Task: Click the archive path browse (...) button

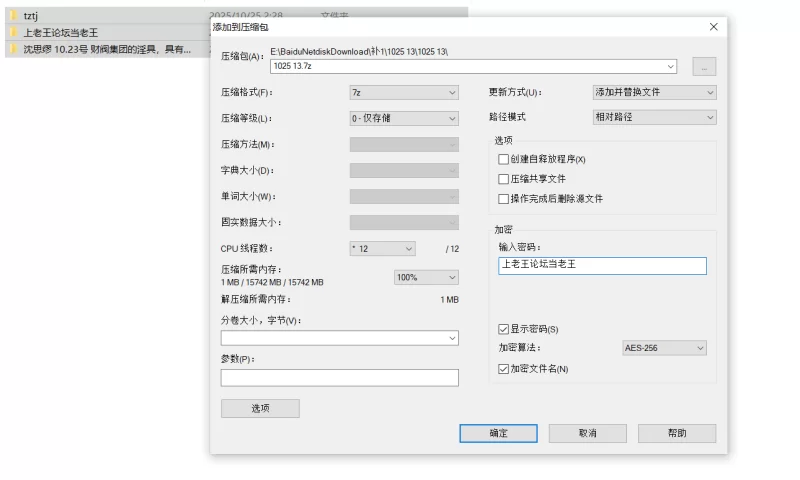Action: tap(704, 67)
